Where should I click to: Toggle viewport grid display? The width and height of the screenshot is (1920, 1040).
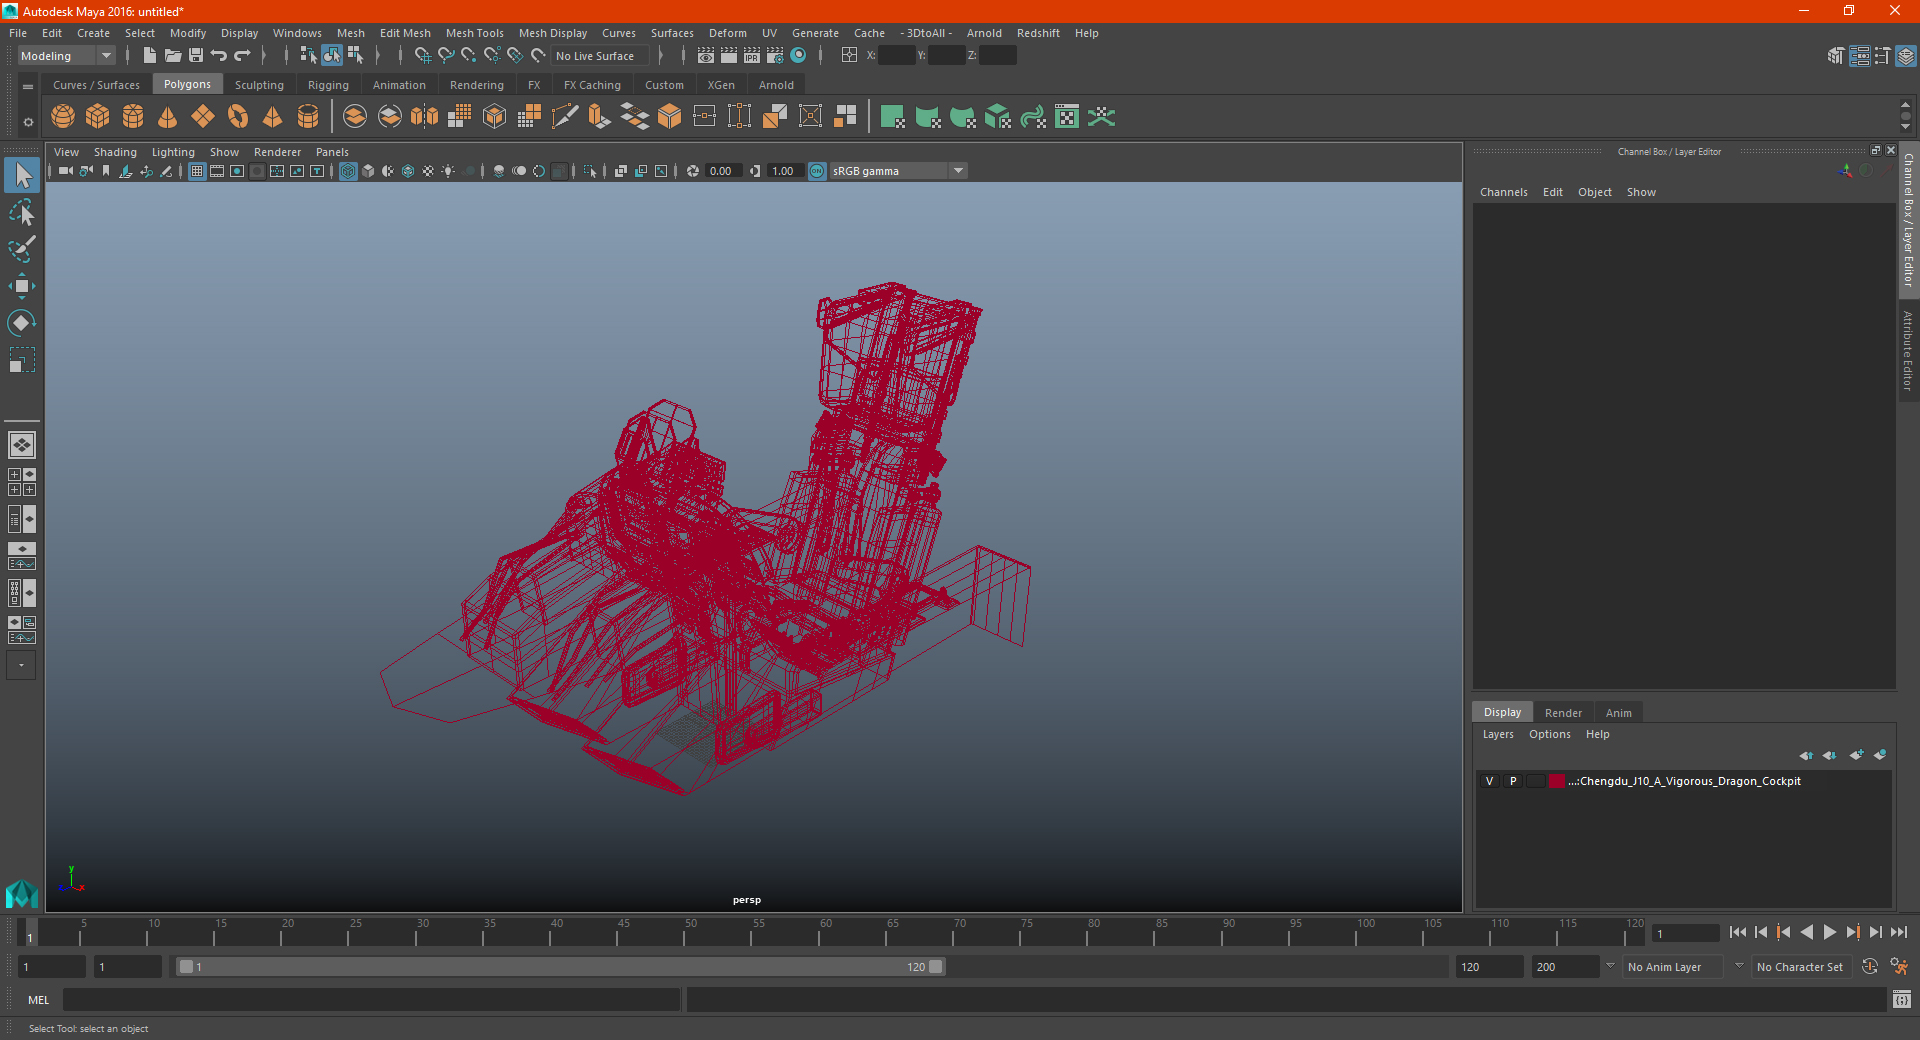point(197,171)
